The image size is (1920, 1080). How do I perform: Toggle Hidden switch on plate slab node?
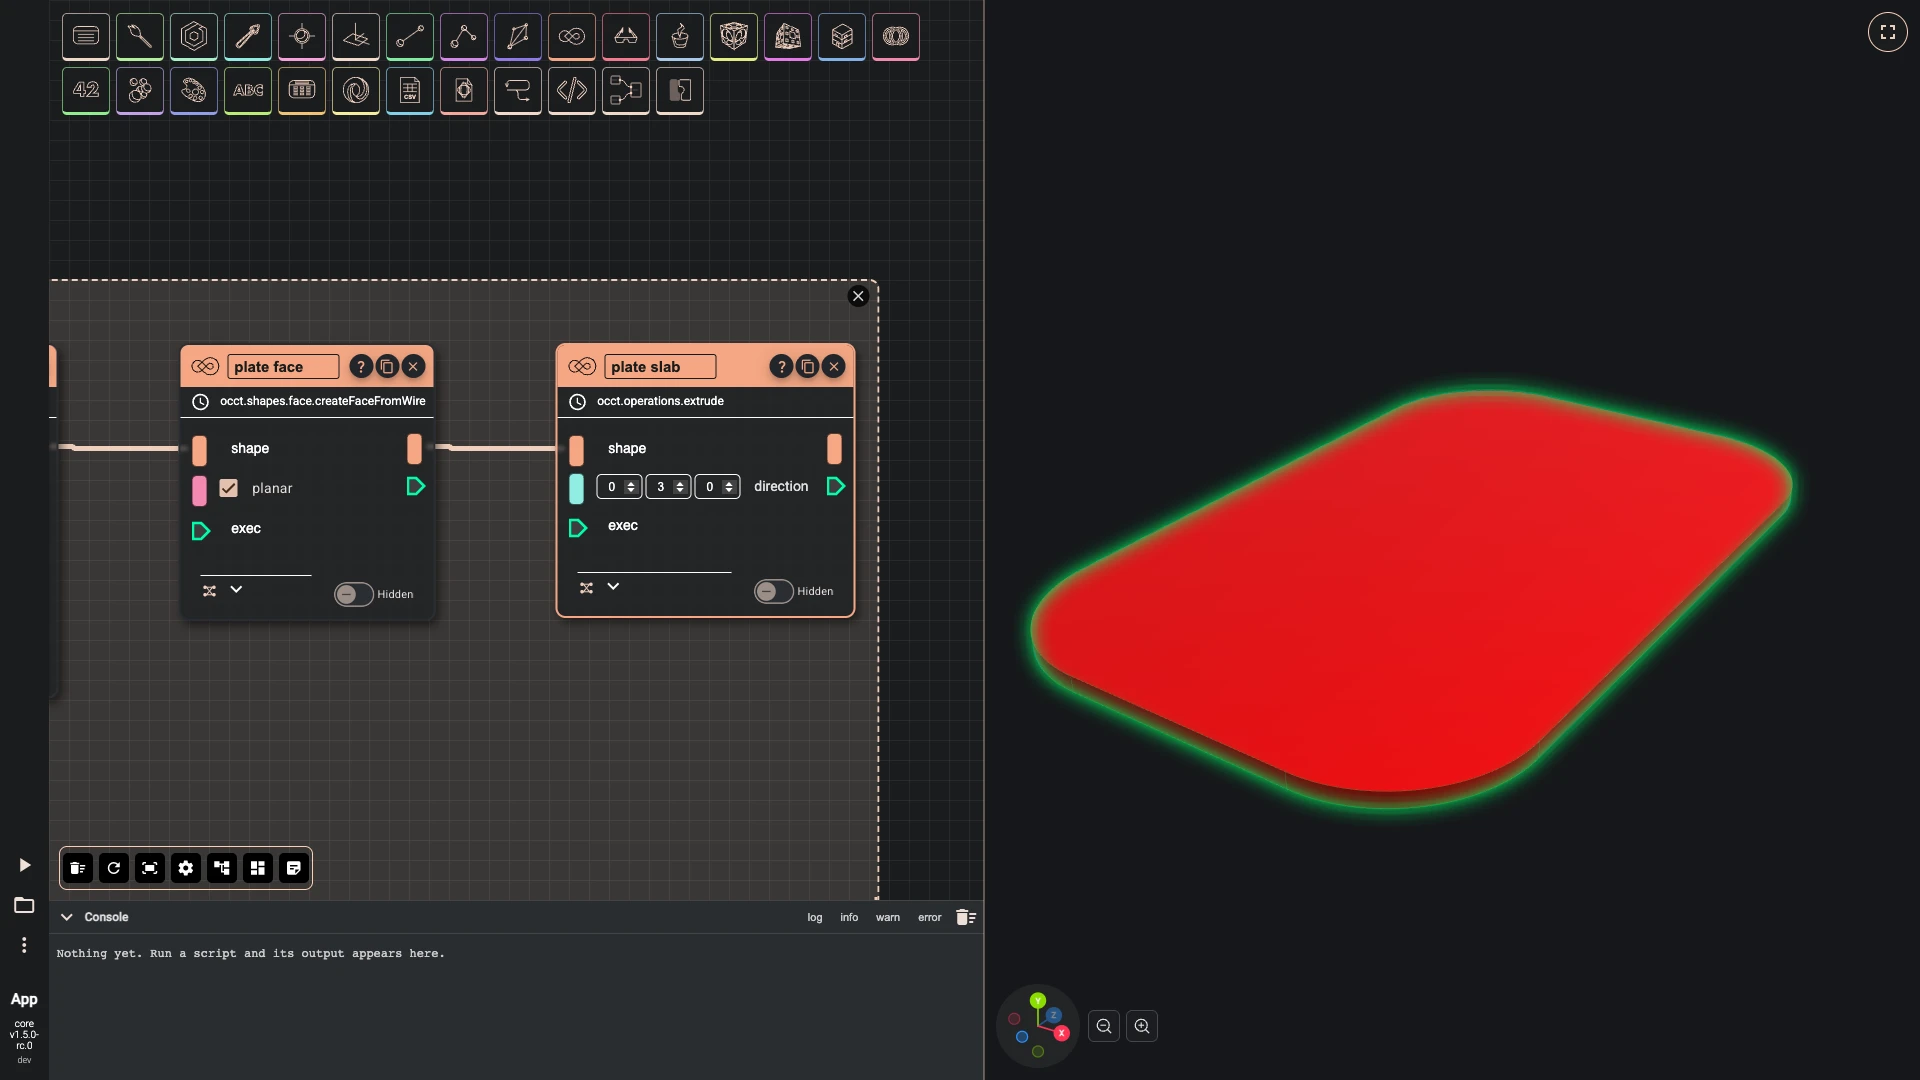point(773,591)
